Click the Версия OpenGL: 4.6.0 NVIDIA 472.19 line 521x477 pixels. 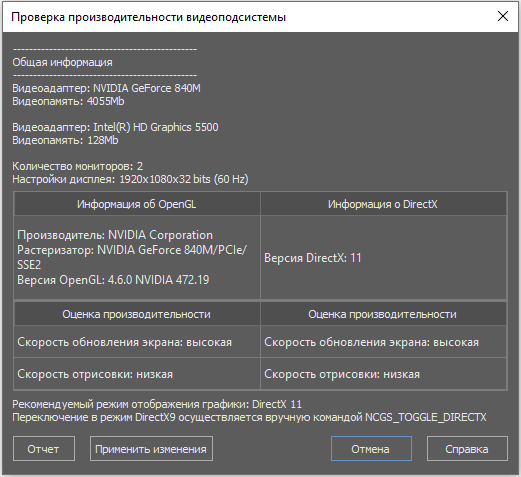113,280
